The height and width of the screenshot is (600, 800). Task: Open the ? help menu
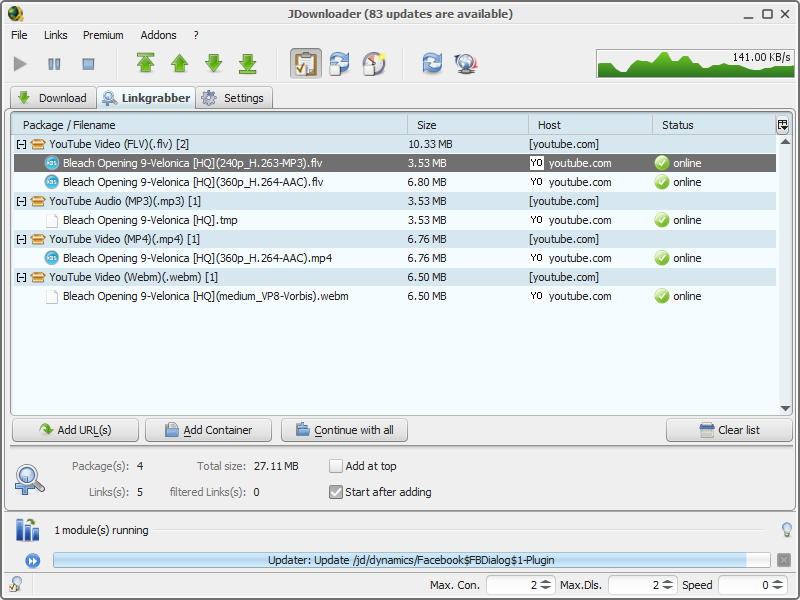coord(196,35)
